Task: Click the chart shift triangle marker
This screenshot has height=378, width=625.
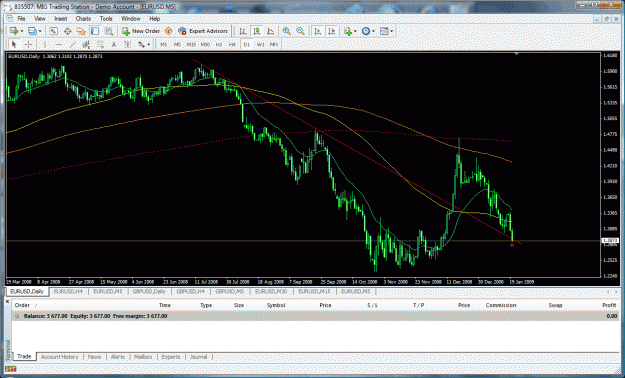Action: [x=517, y=53]
